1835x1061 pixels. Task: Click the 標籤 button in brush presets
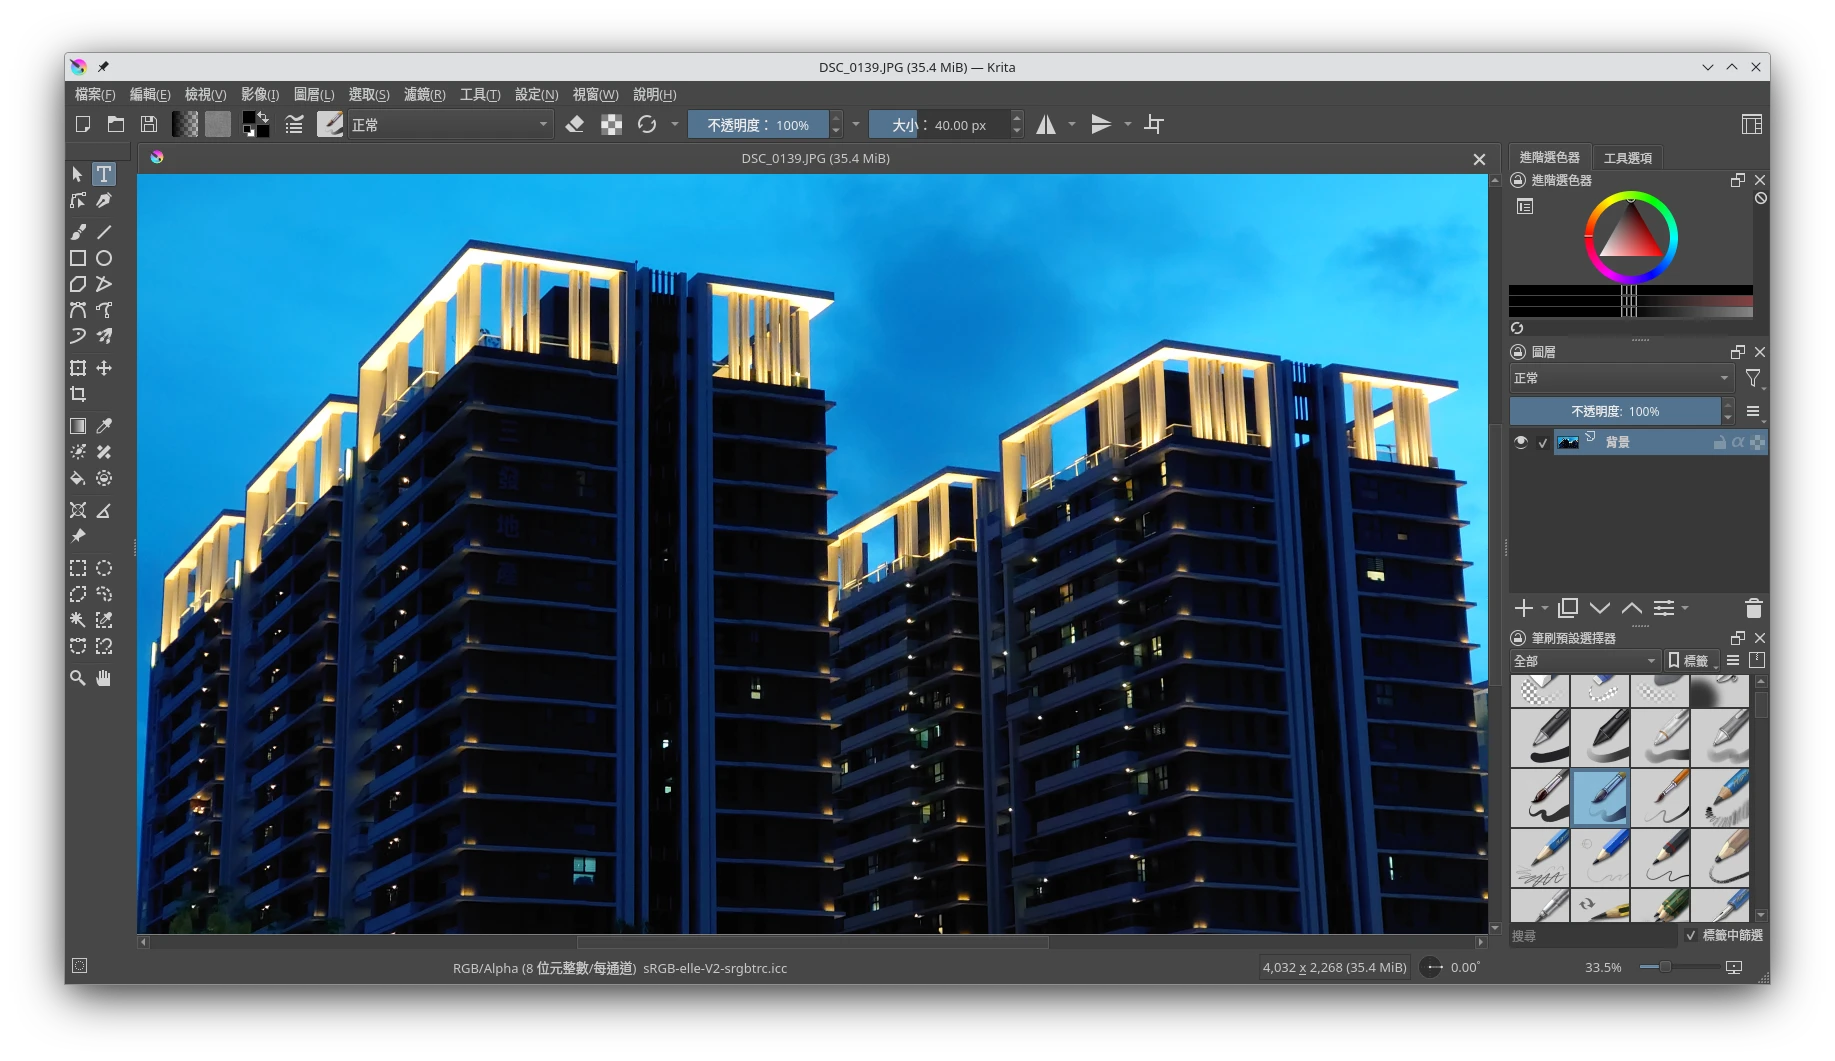(1689, 661)
